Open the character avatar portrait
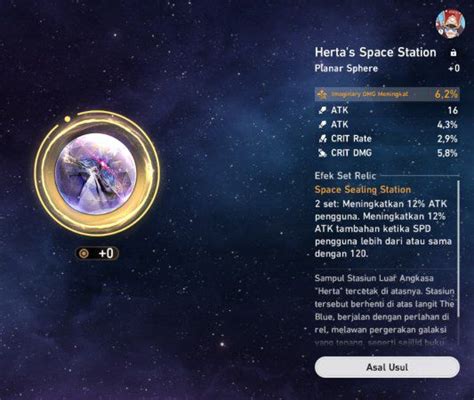Screen dimensions: 474x400 (x=450, y=23)
